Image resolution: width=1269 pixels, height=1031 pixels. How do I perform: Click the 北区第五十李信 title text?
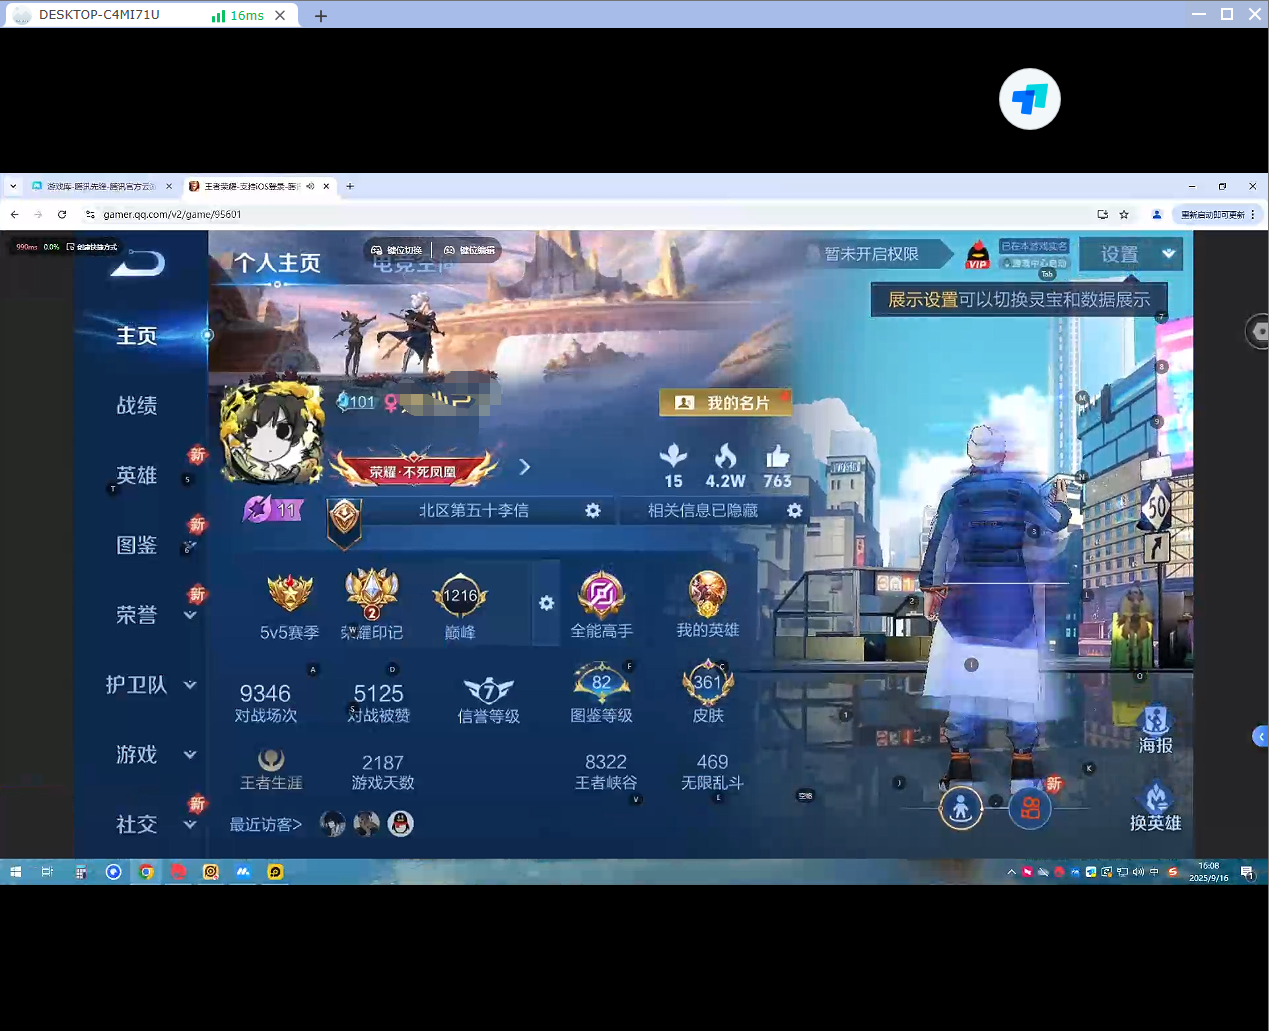(x=473, y=510)
